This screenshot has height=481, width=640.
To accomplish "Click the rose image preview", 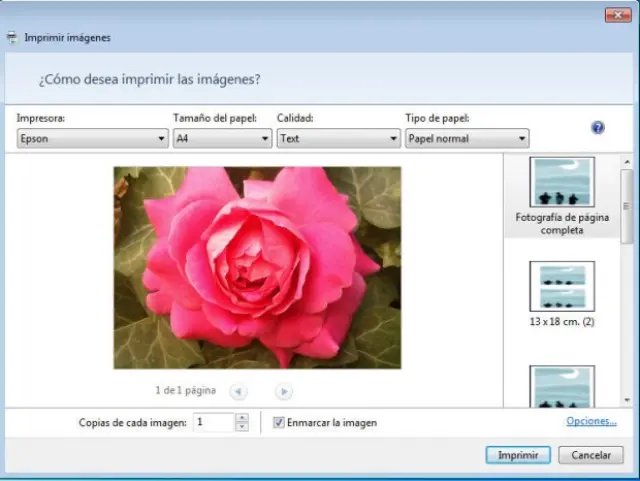I will (x=257, y=267).
